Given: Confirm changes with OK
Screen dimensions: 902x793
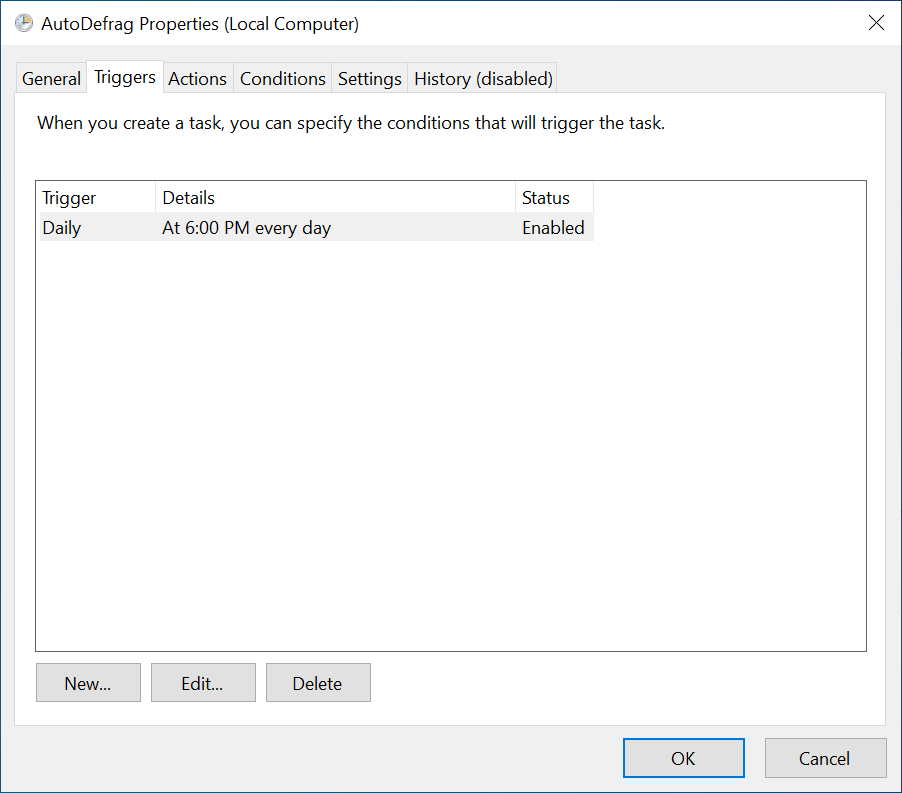Looking at the screenshot, I should click(x=683, y=759).
